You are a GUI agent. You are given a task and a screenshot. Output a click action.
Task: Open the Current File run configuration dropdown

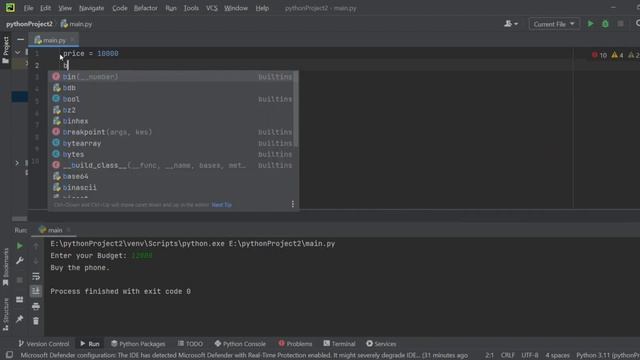coord(554,24)
